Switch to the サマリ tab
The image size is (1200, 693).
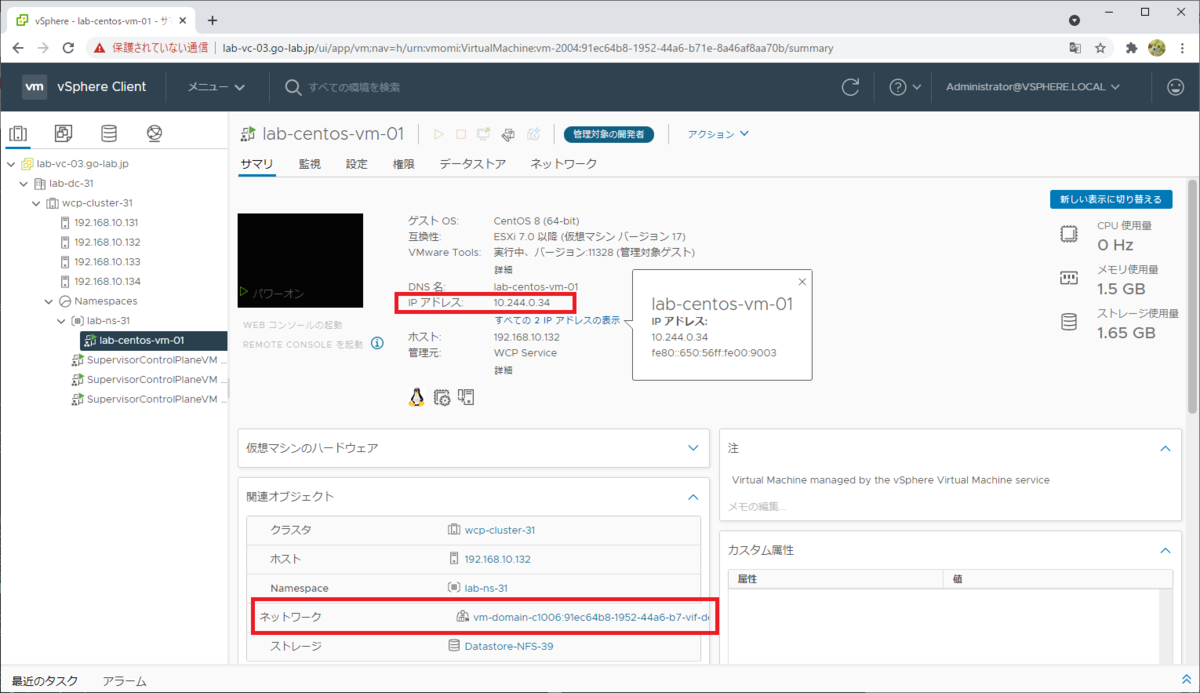[257, 164]
